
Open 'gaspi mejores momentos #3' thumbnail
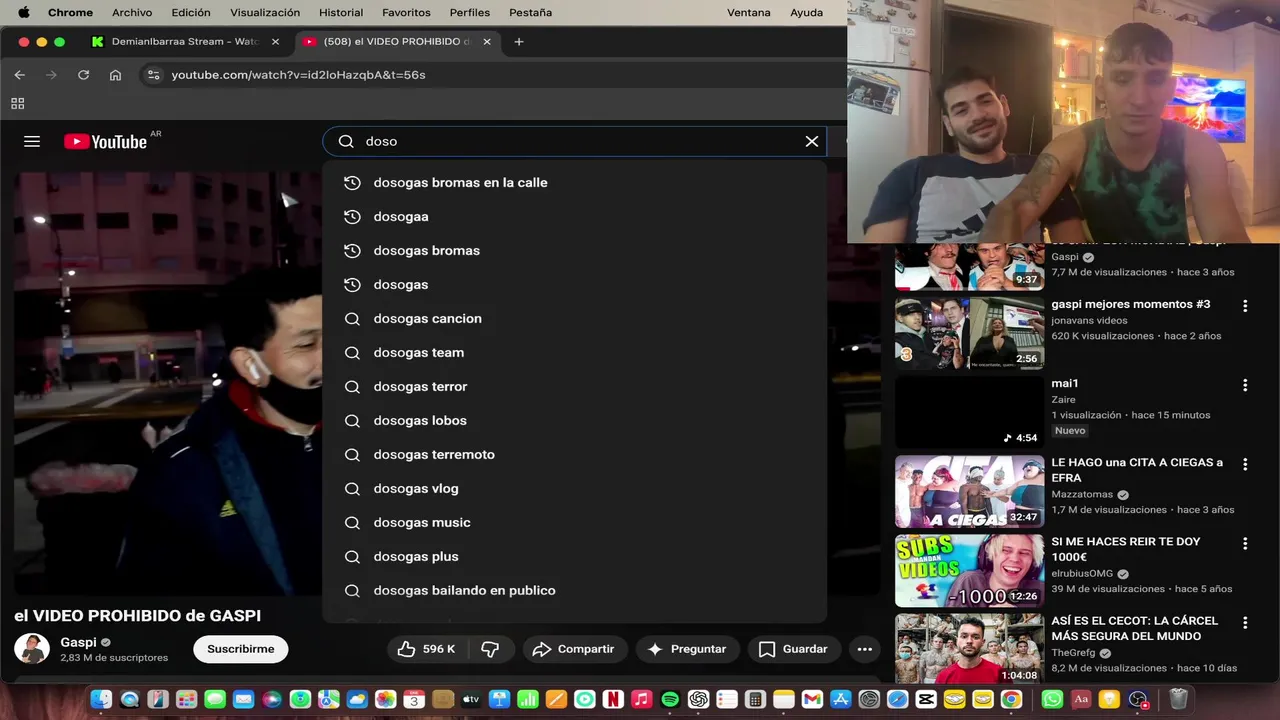tap(969, 333)
